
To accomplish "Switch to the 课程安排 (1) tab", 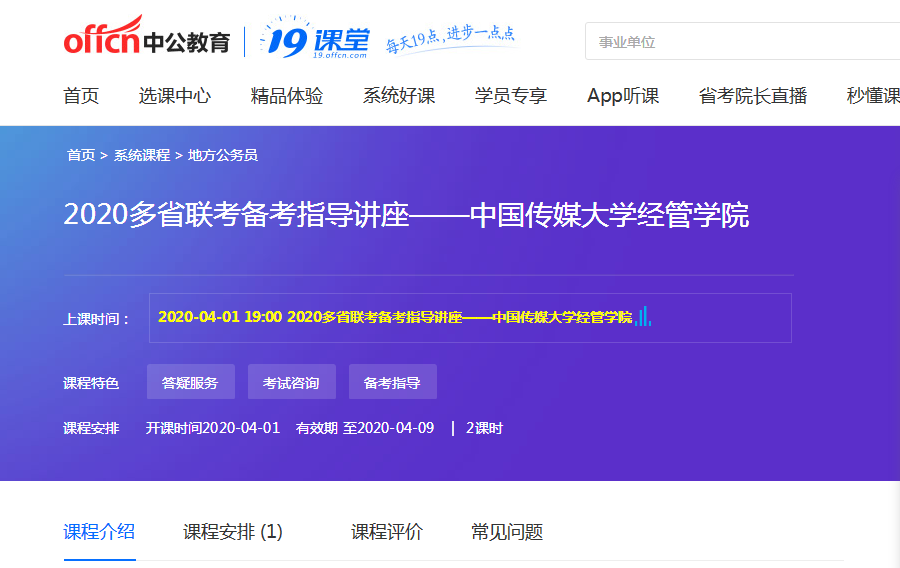I will [233, 532].
